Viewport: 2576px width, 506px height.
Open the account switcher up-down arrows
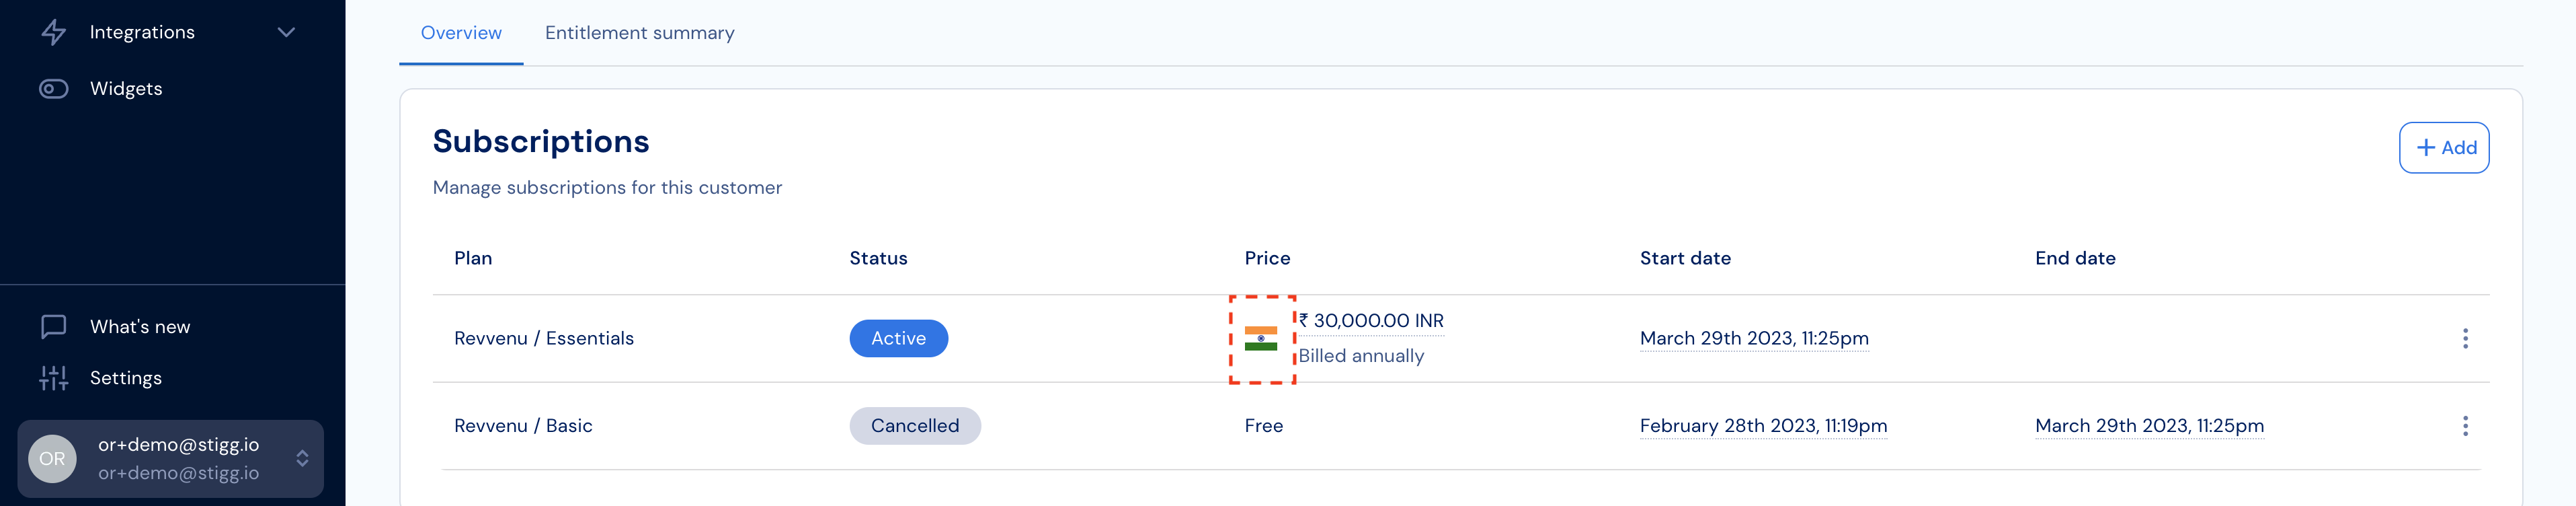[x=302, y=459]
